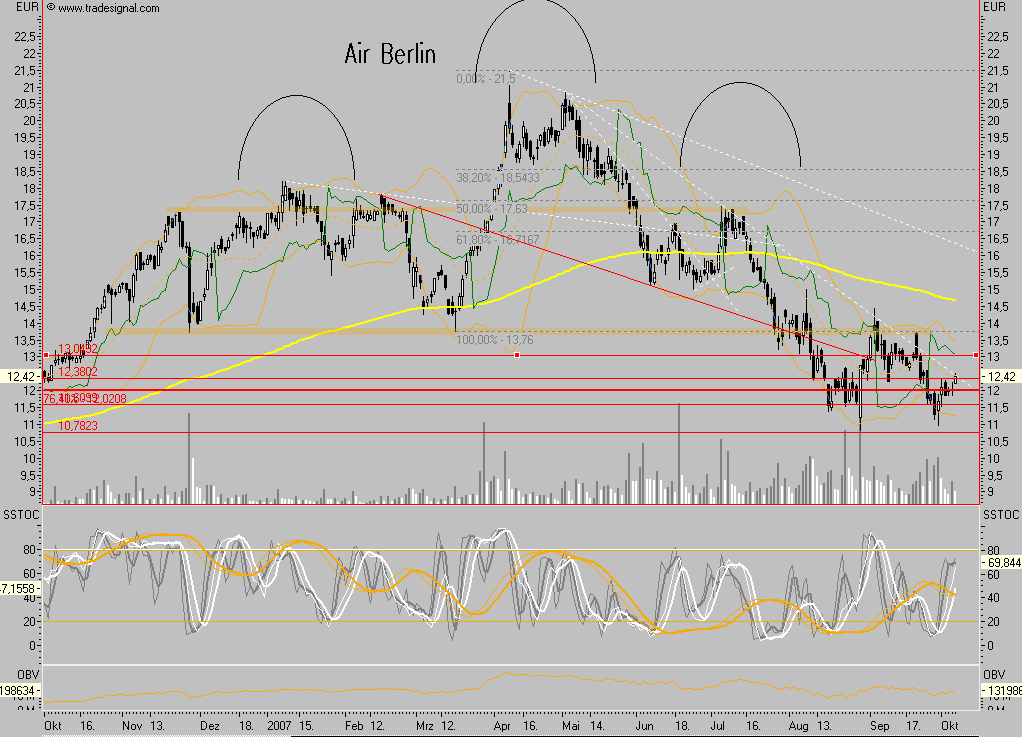Viewport: 1022px width, 737px height.
Task: Click the middle red handle of horizontal line
Action: tap(516, 355)
